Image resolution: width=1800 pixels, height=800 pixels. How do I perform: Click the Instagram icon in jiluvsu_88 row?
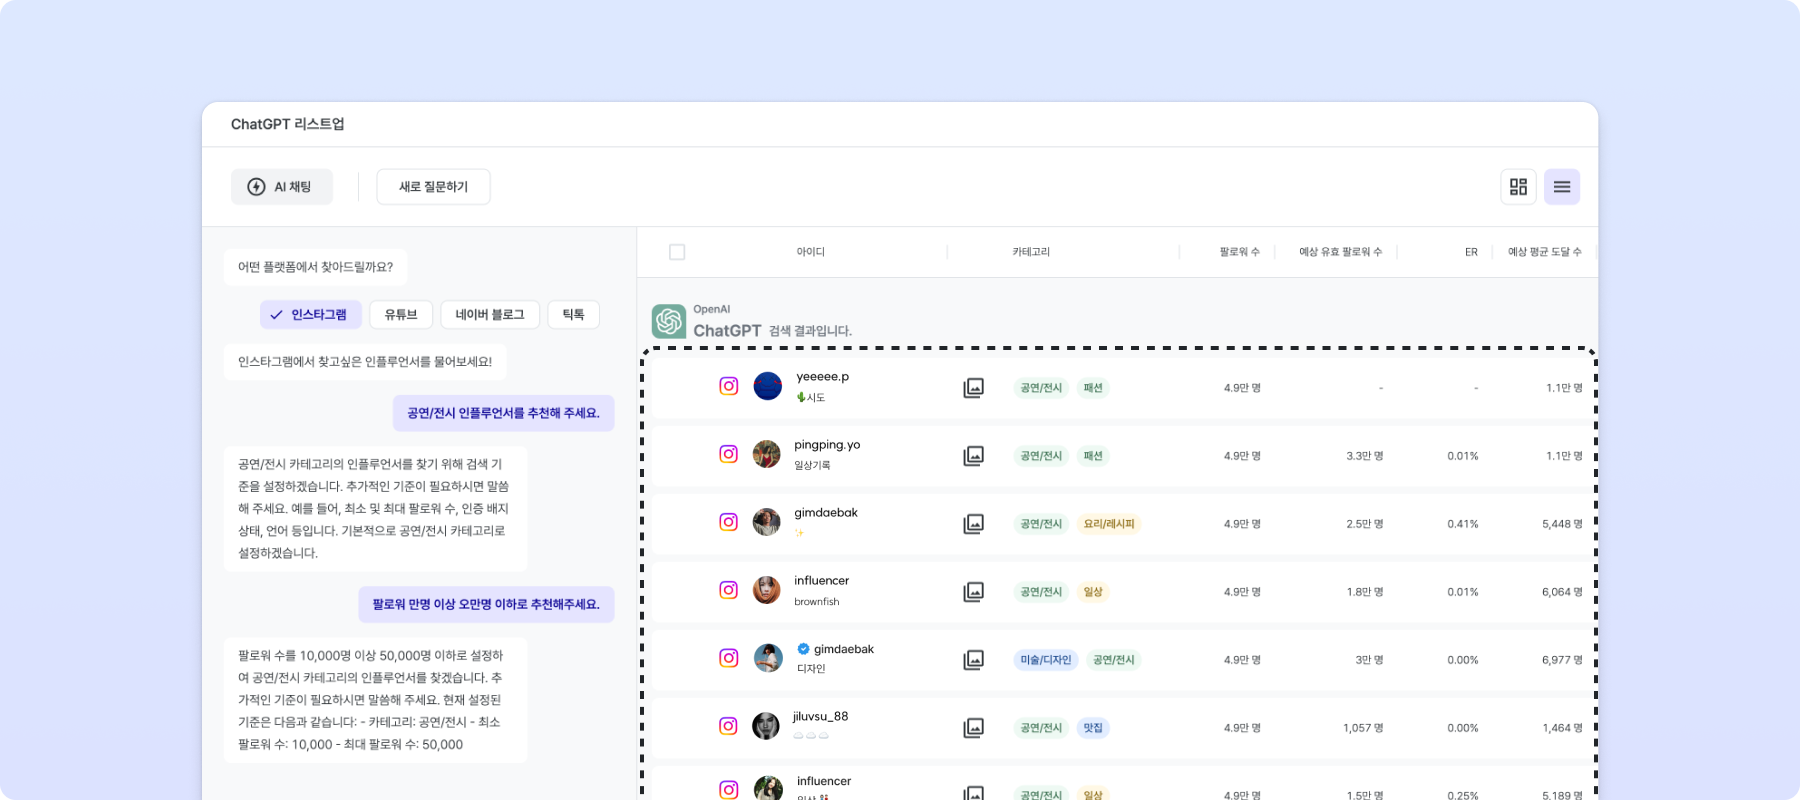729,726
